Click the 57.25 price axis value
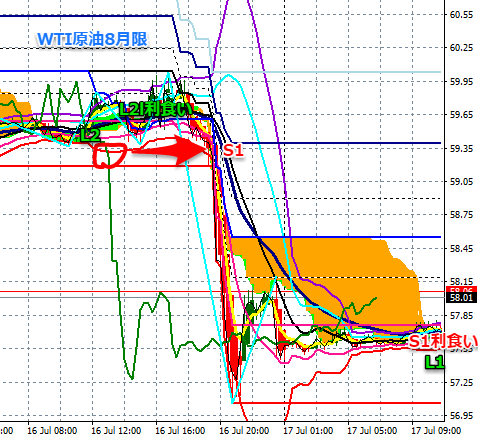This screenshot has height=438, width=478. pyautogui.click(x=461, y=382)
